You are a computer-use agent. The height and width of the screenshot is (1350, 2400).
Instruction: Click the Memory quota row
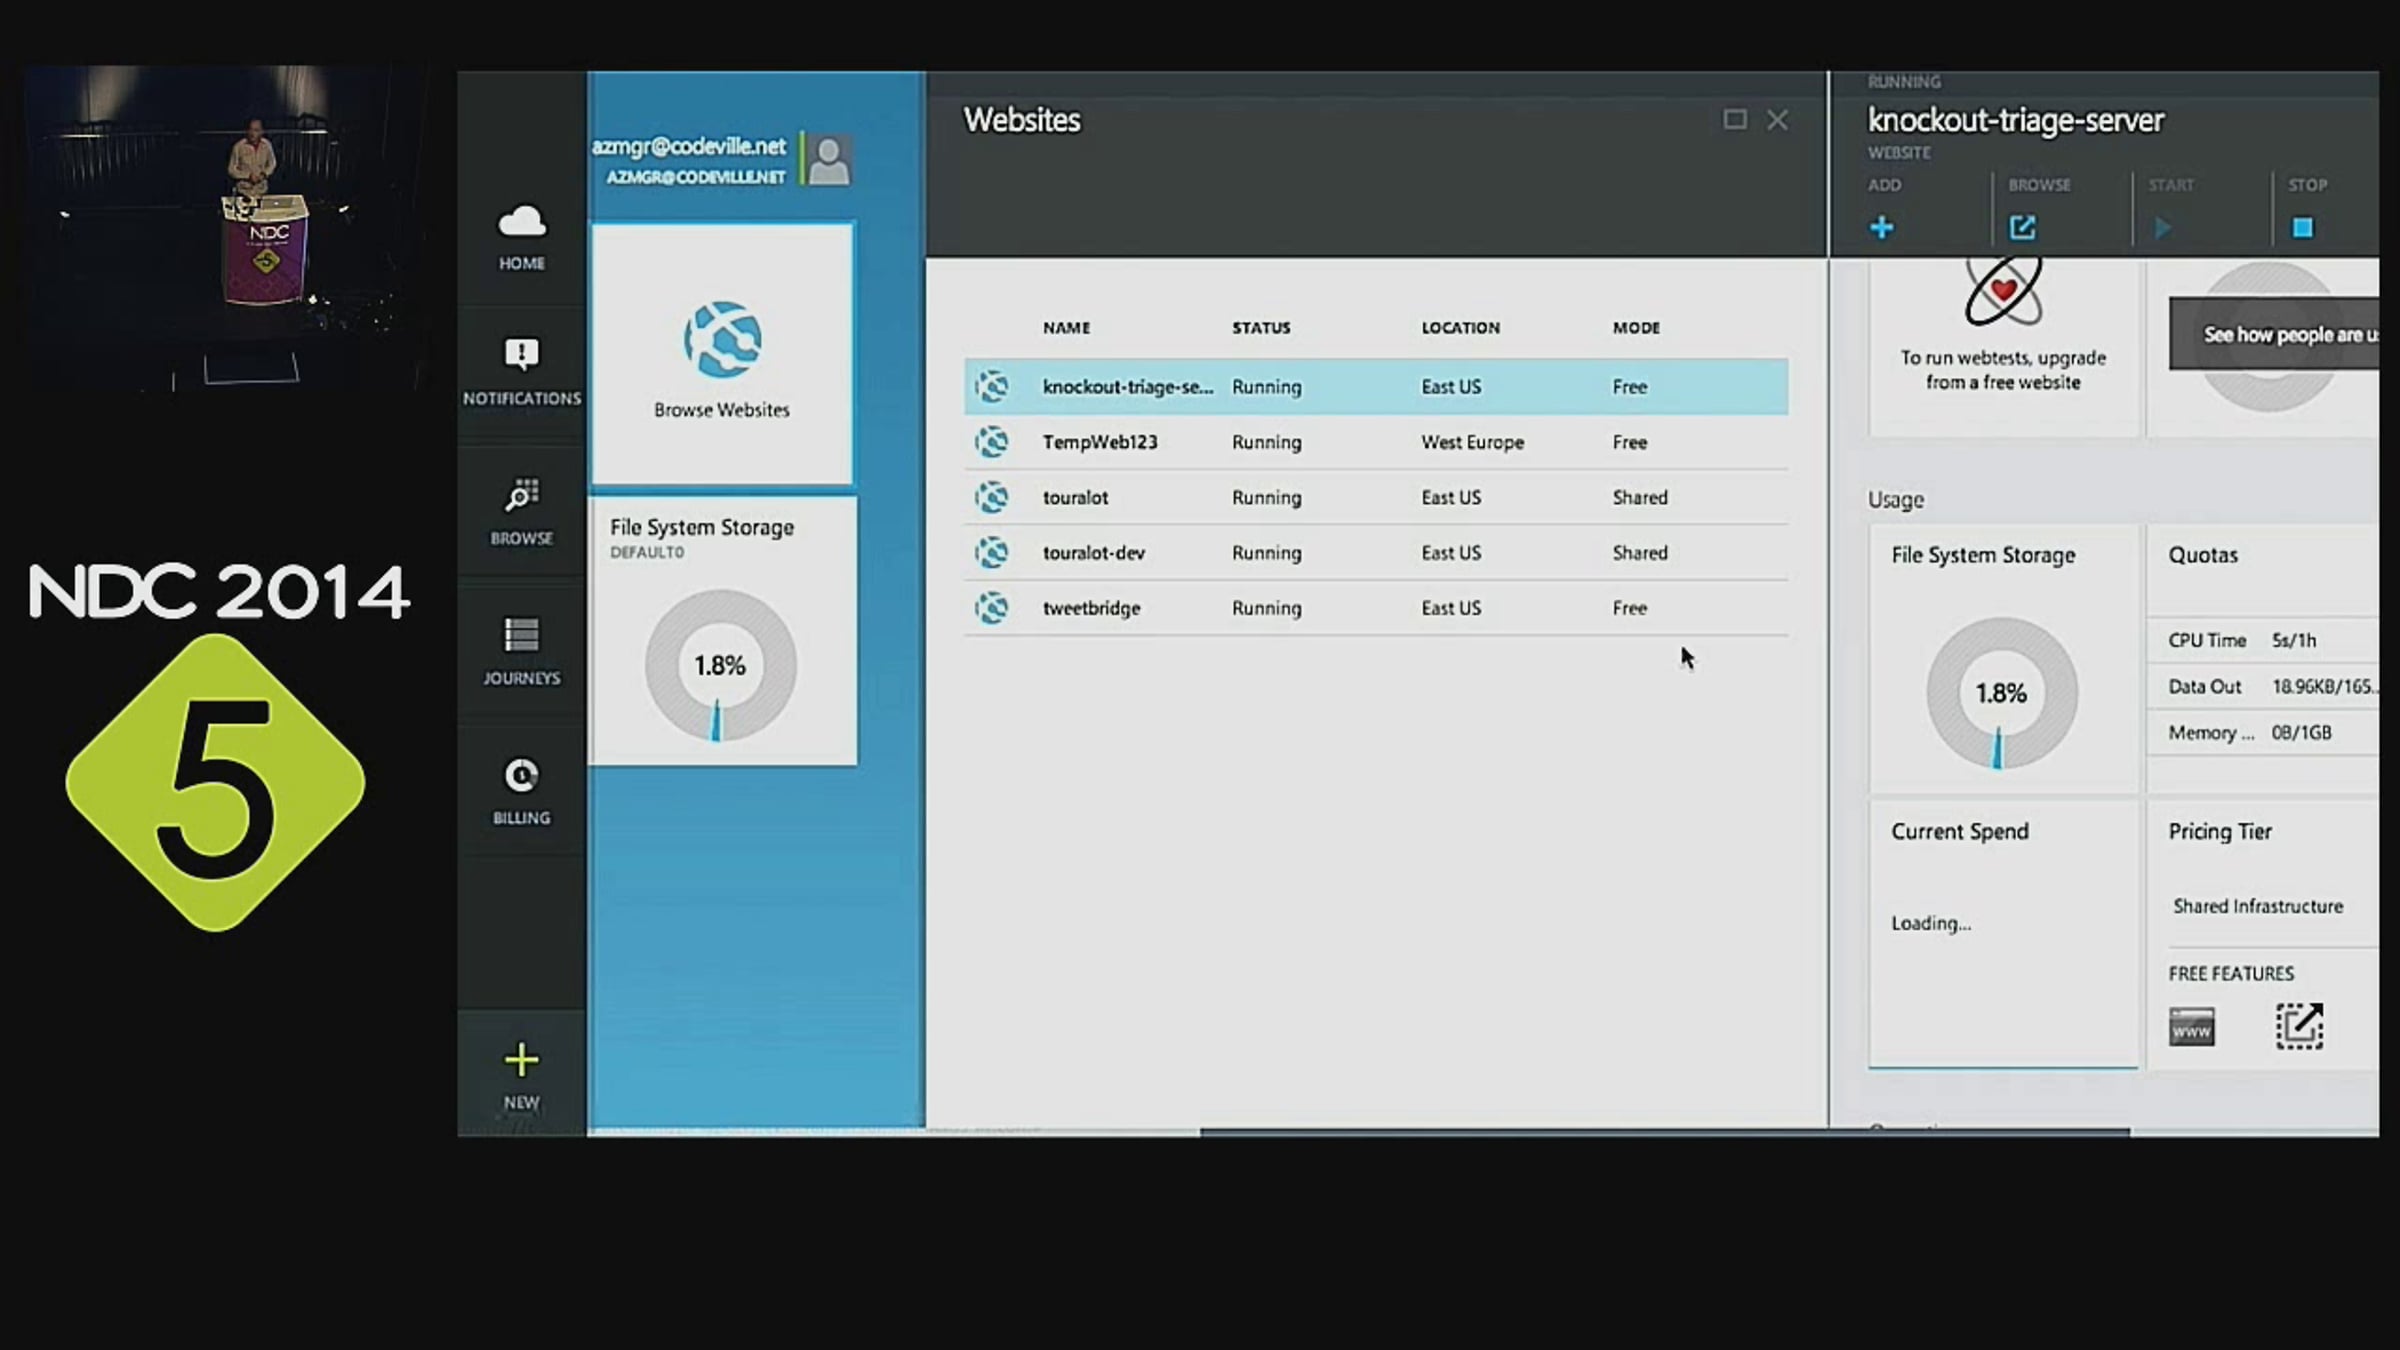2263,732
